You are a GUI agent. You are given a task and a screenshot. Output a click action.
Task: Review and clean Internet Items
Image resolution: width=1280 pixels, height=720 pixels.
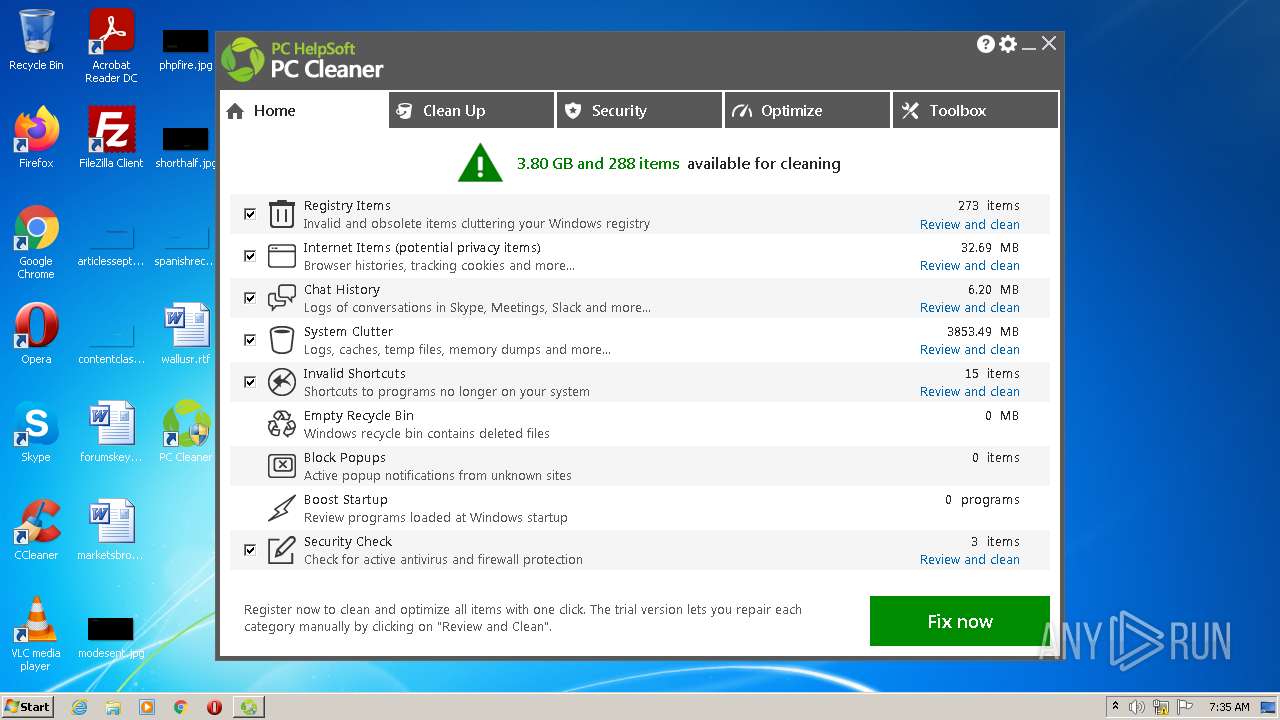click(970, 266)
